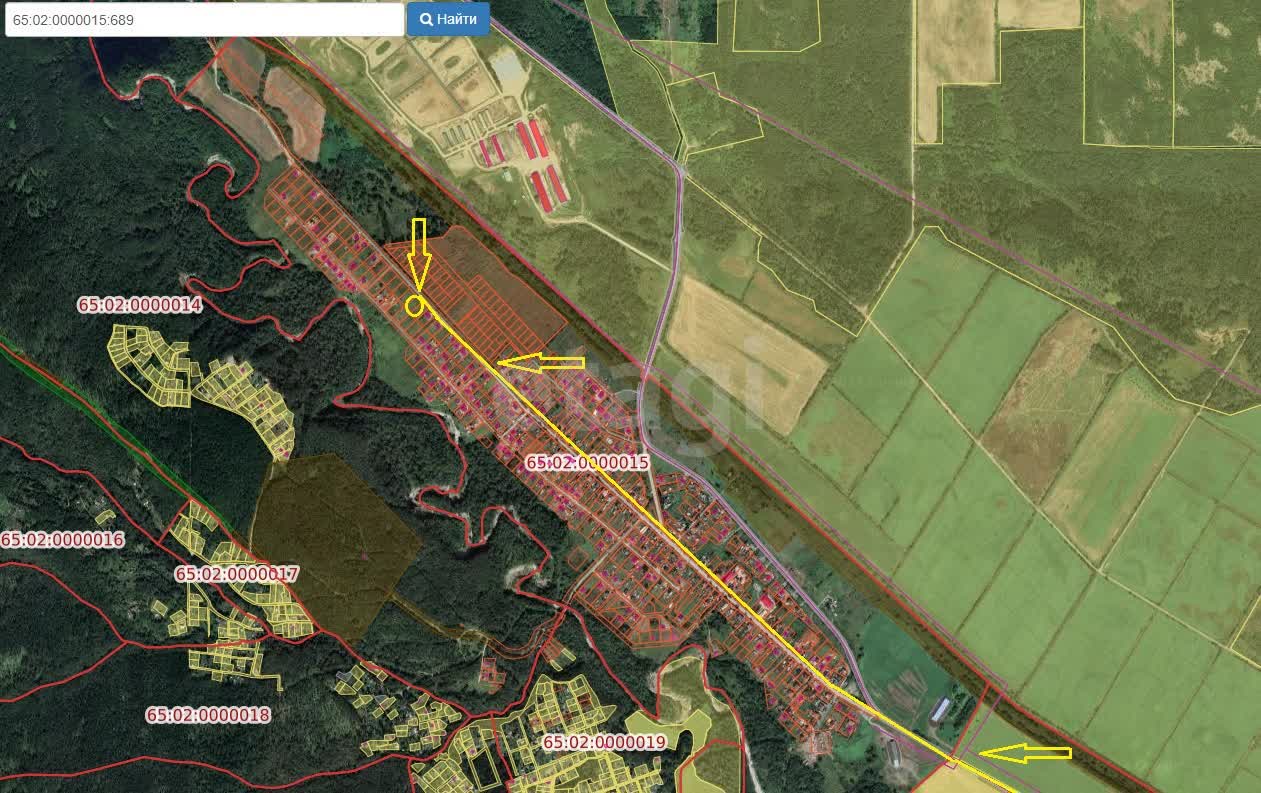Select the 65:02:0000019 quarter label

click(x=604, y=743)
